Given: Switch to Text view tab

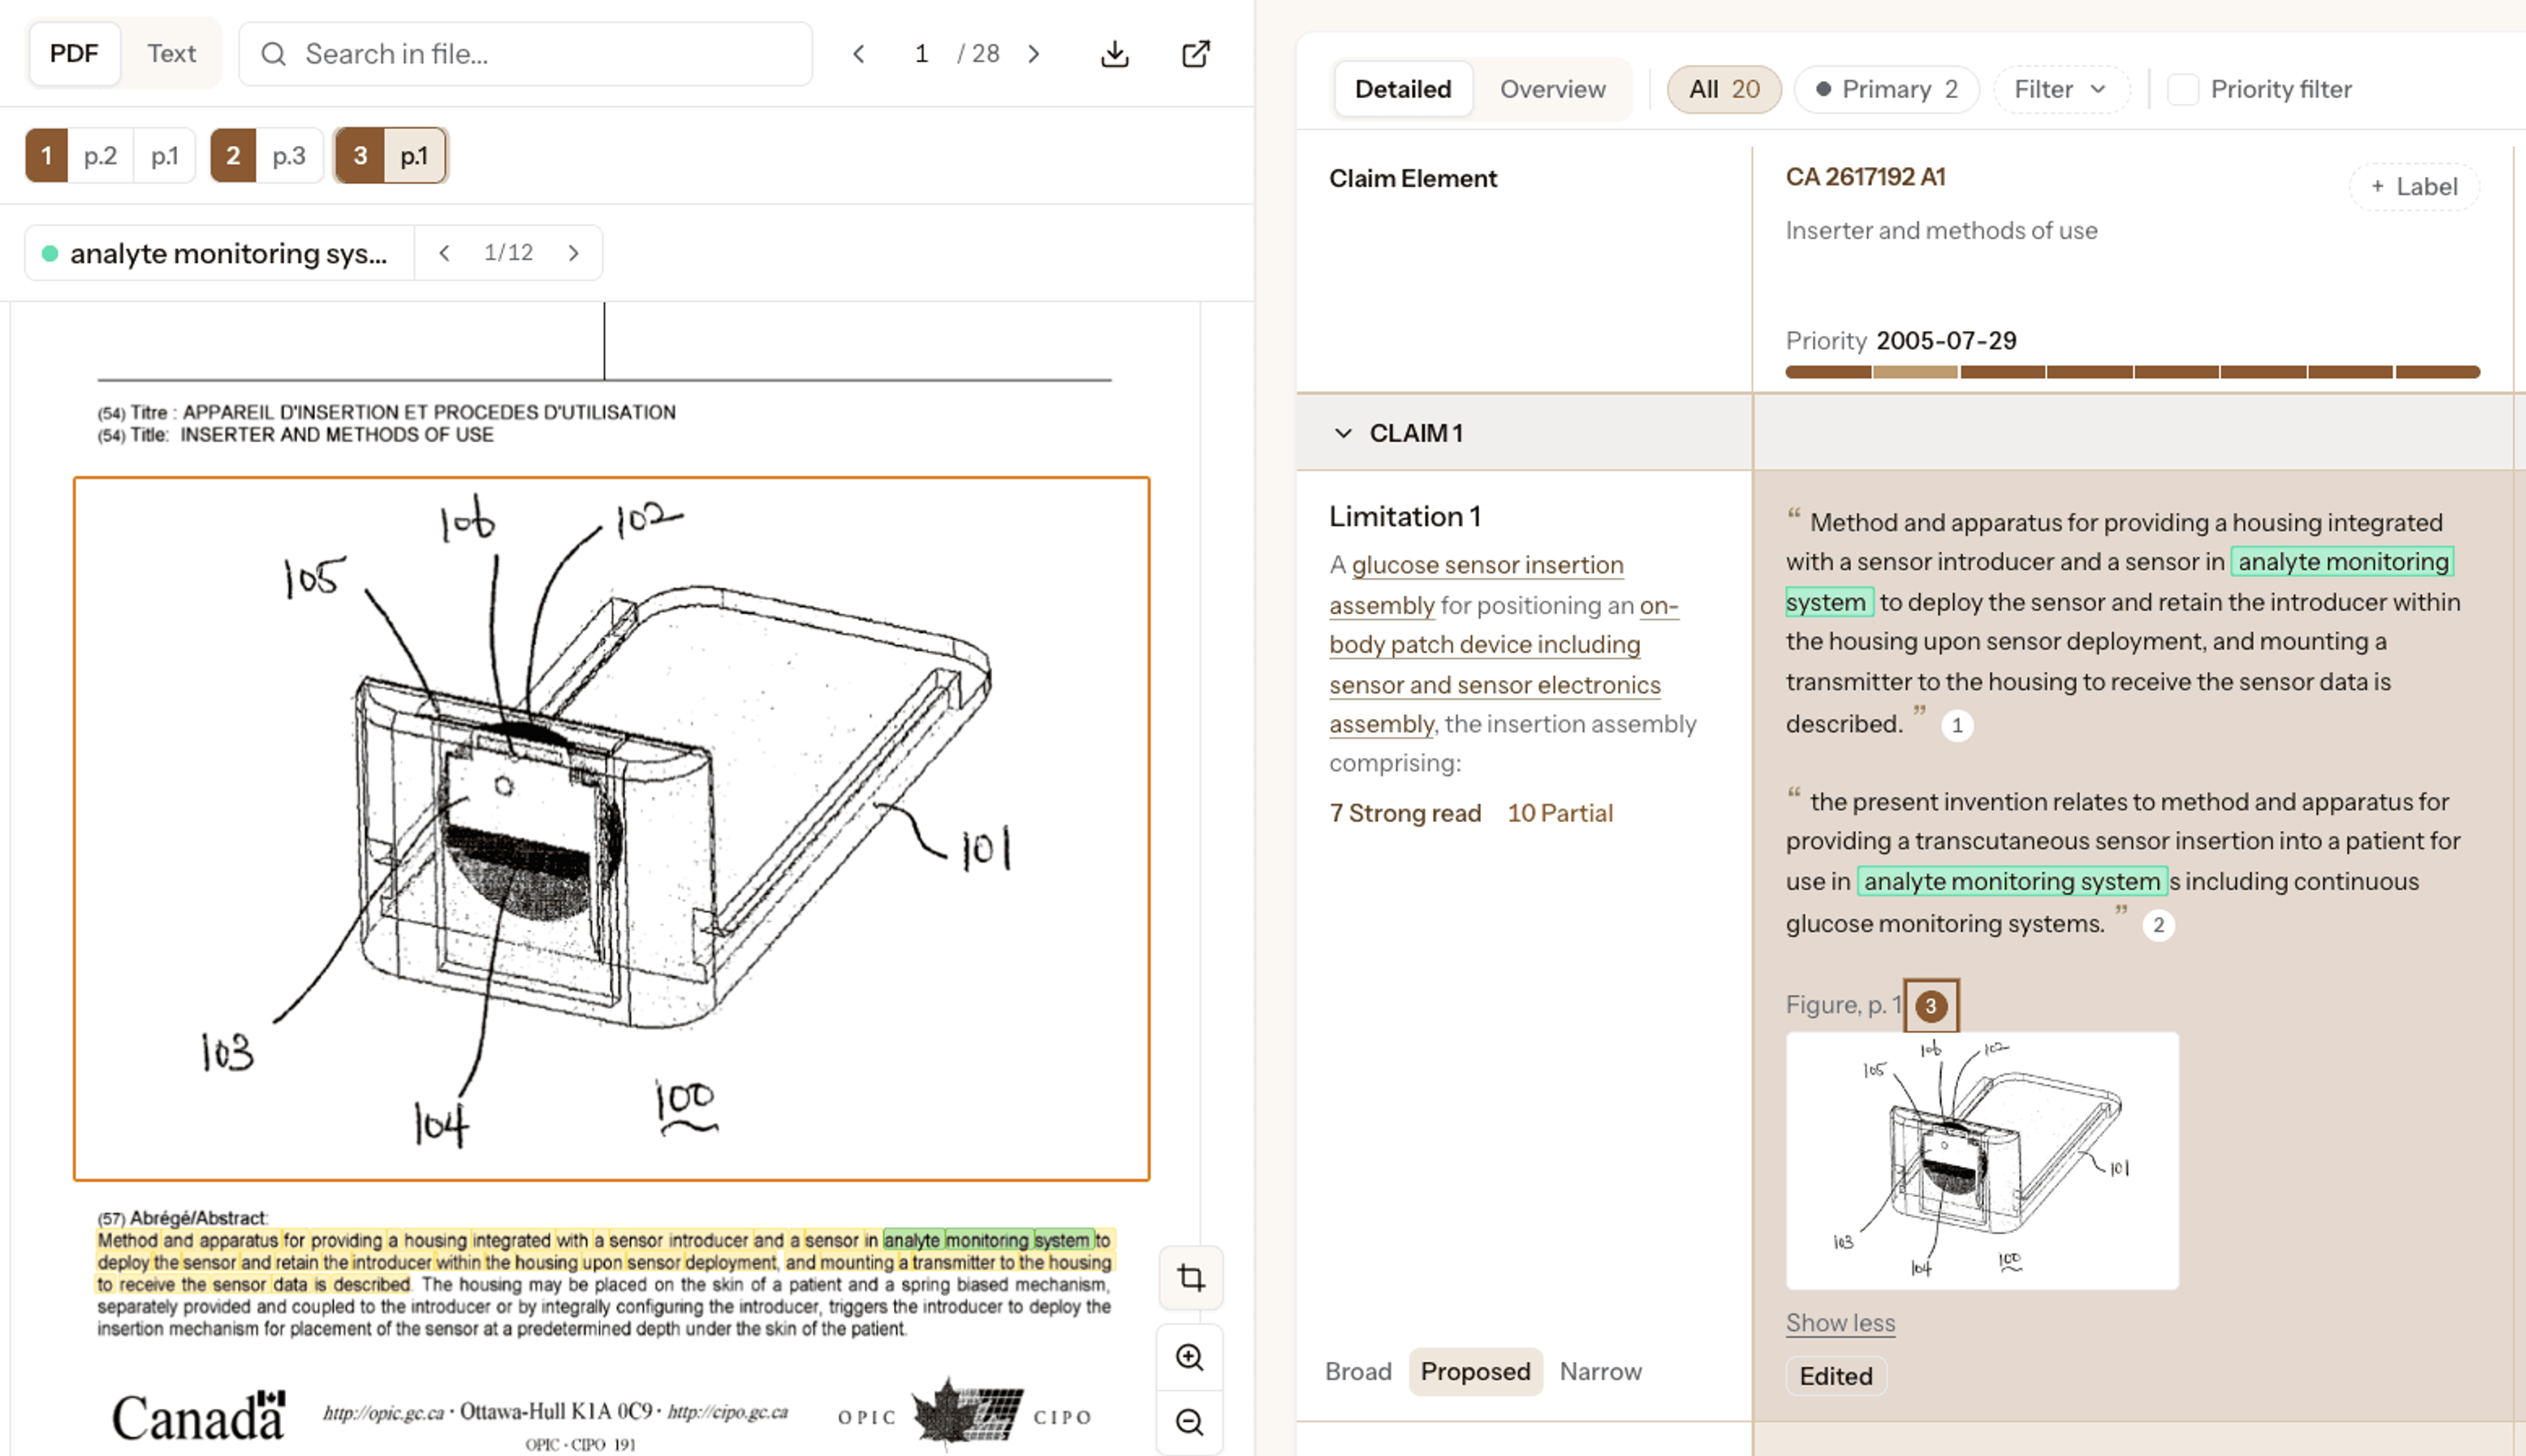Looking at the screenshot, I should (171, 54).
